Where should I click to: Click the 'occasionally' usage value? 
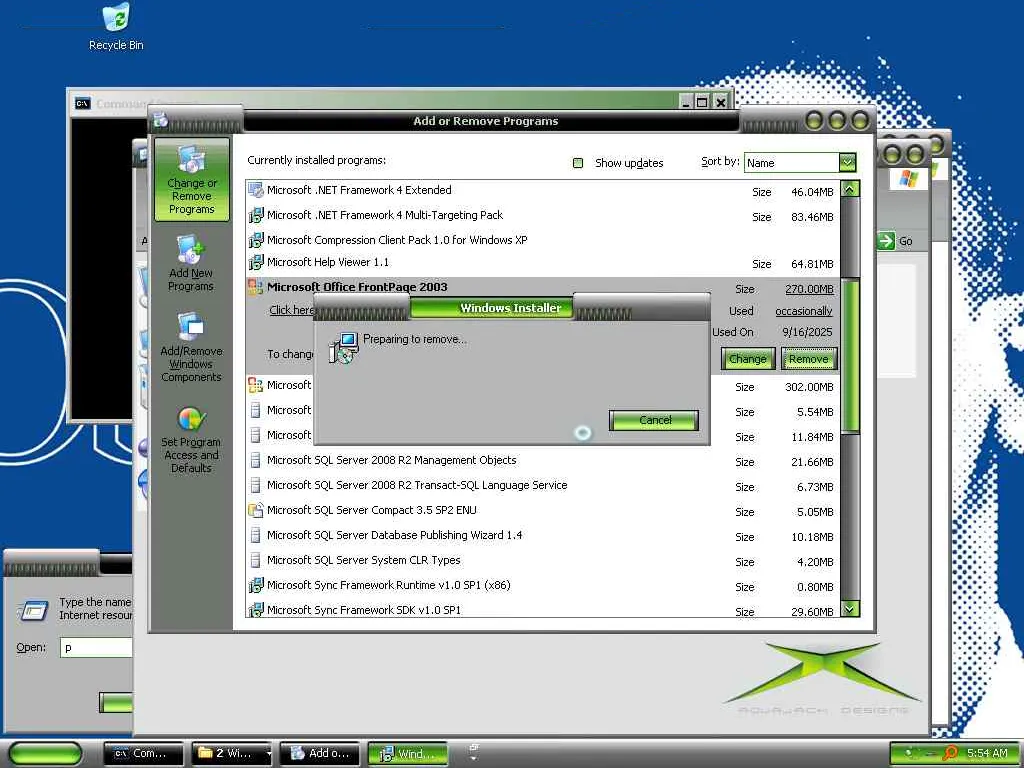coord(804,311)
